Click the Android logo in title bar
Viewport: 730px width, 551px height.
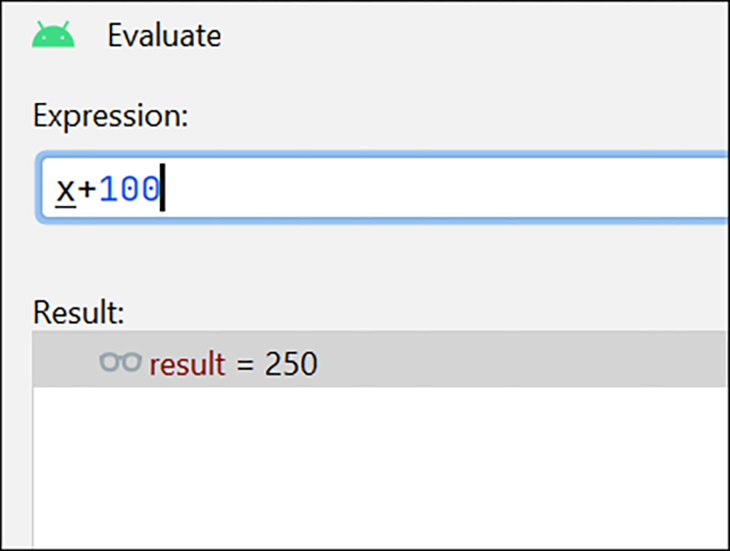(x=53, y=36)
